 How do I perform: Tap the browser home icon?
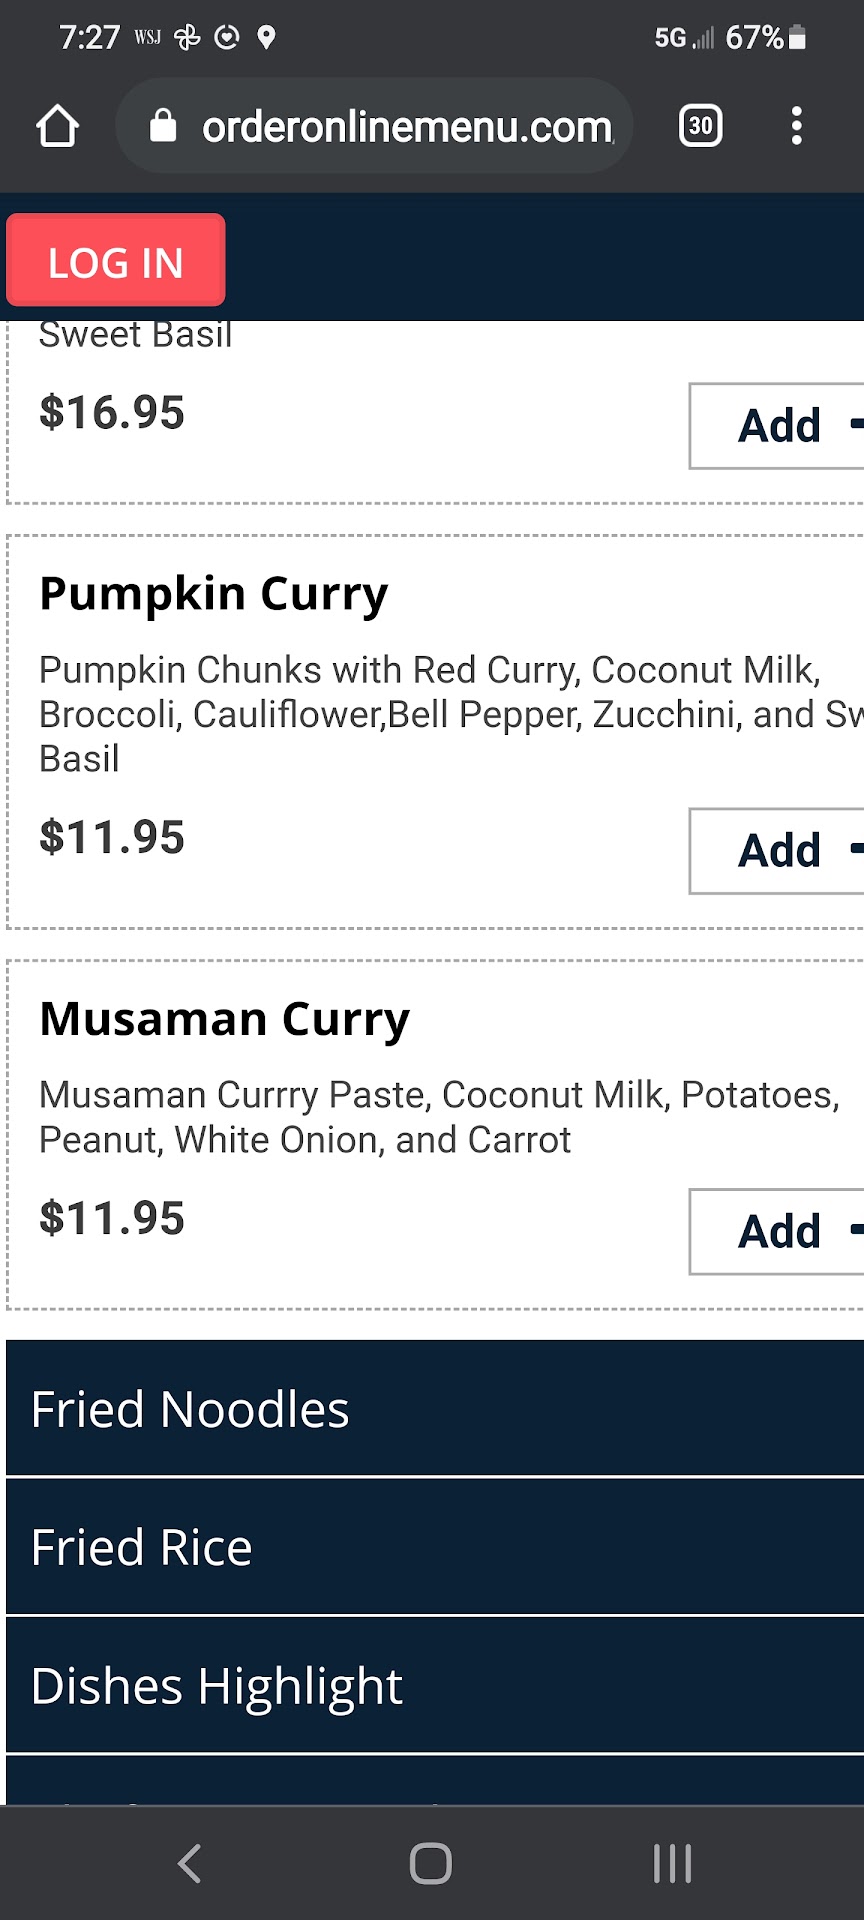coord(57,127)
